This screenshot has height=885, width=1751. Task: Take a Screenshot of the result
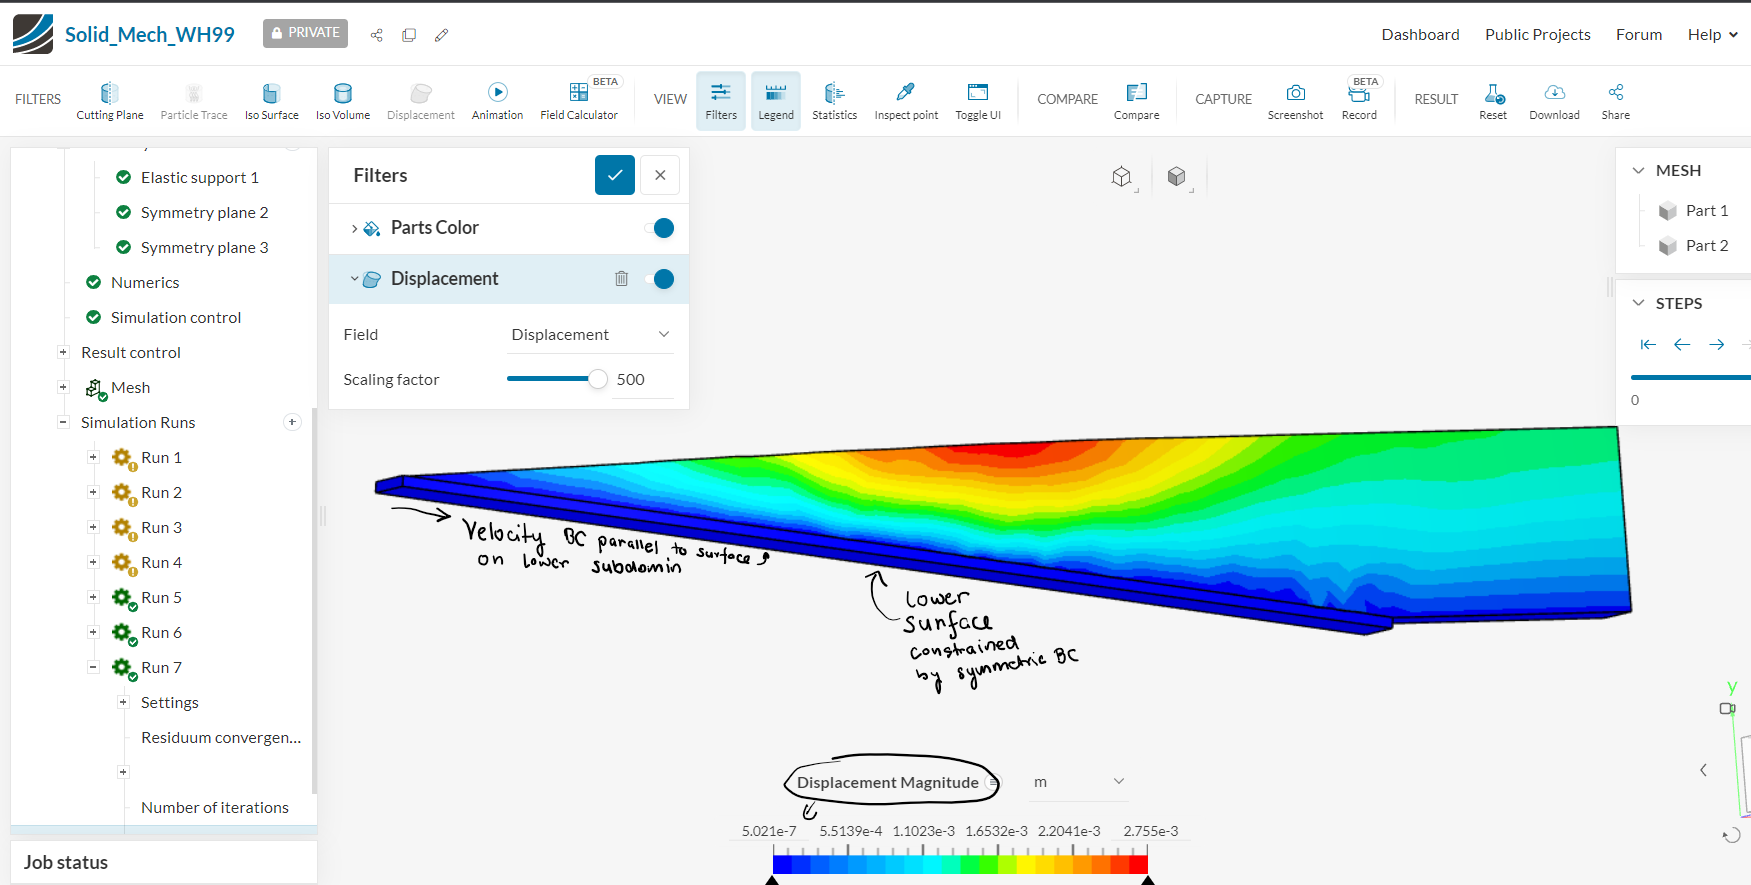tap(1296, 101)
